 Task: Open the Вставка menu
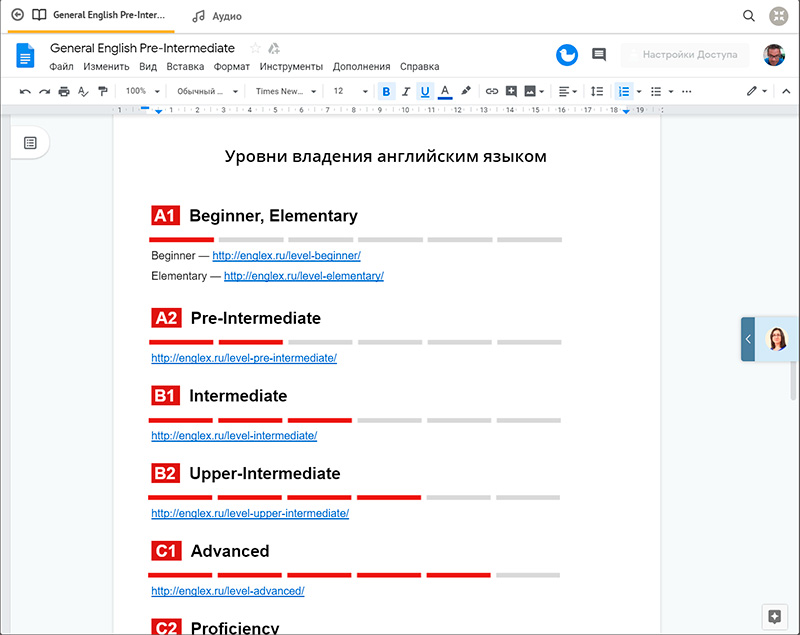[185, 67]
